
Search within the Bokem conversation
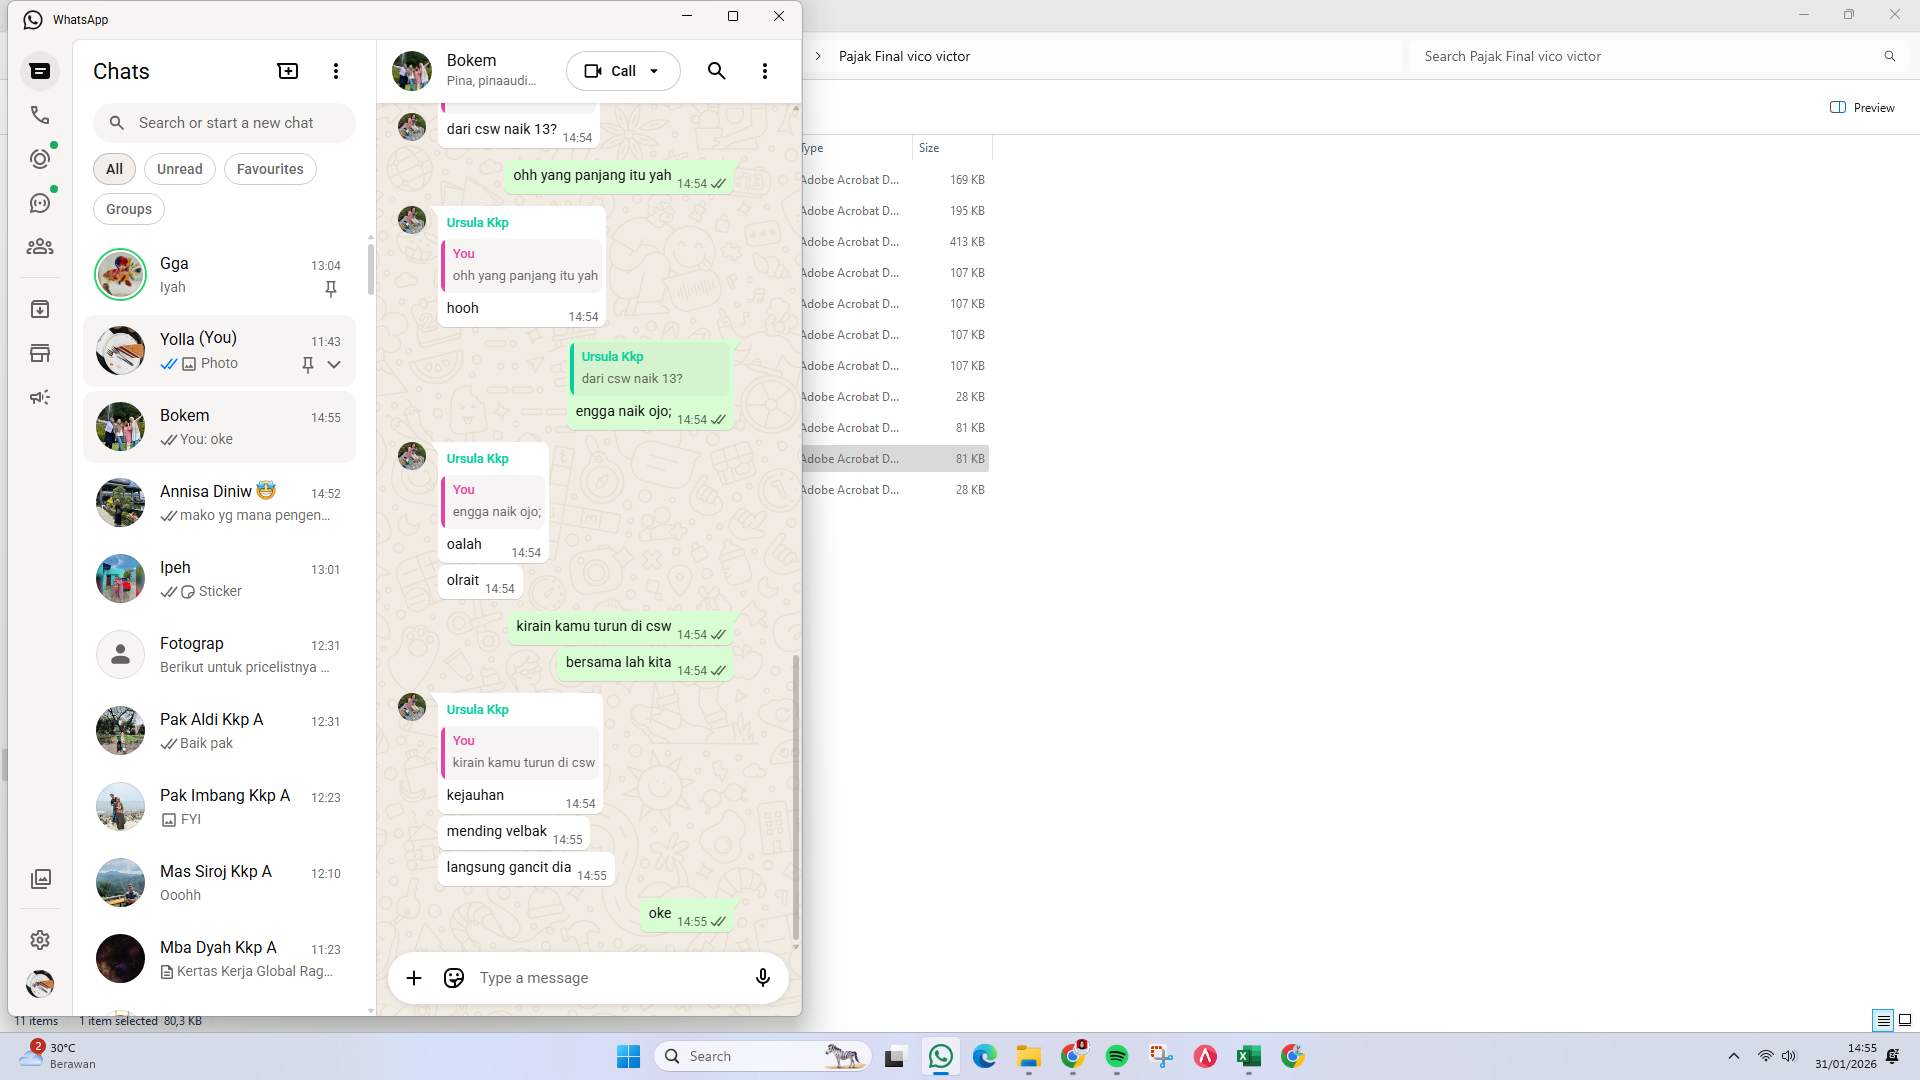pos(716,71)
